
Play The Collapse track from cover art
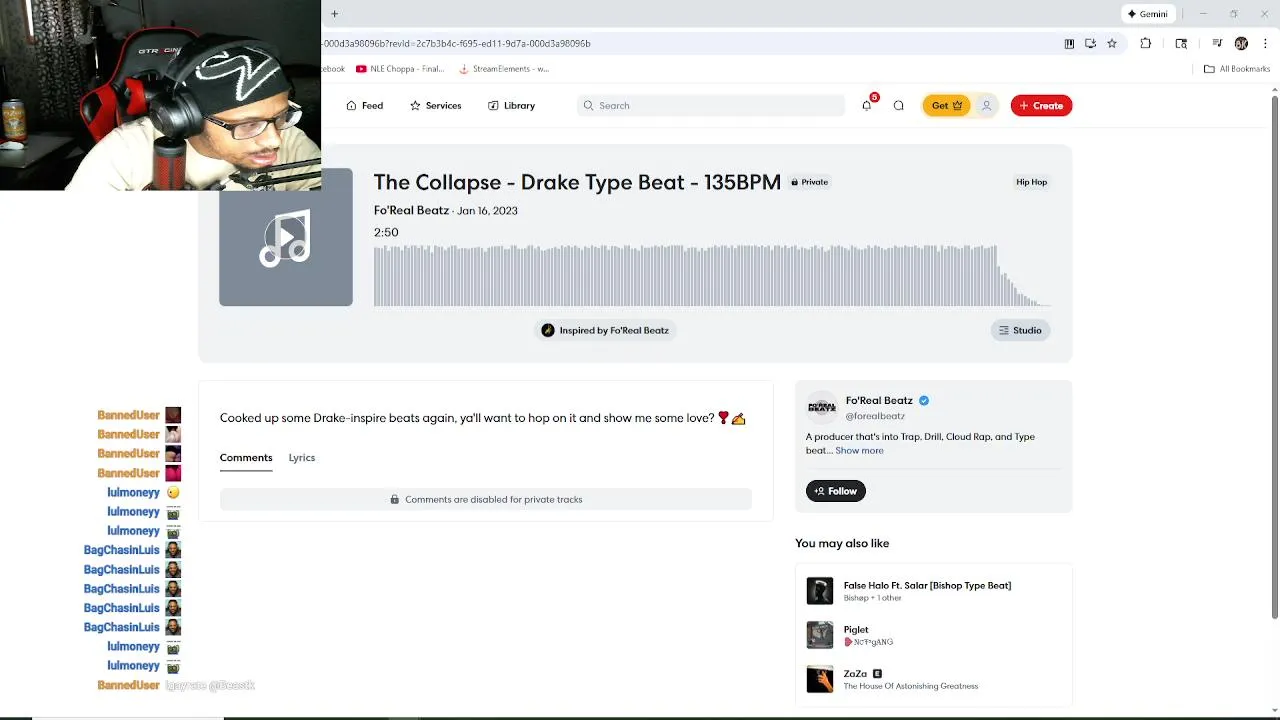pyautogui.click(x=286, y=238)
